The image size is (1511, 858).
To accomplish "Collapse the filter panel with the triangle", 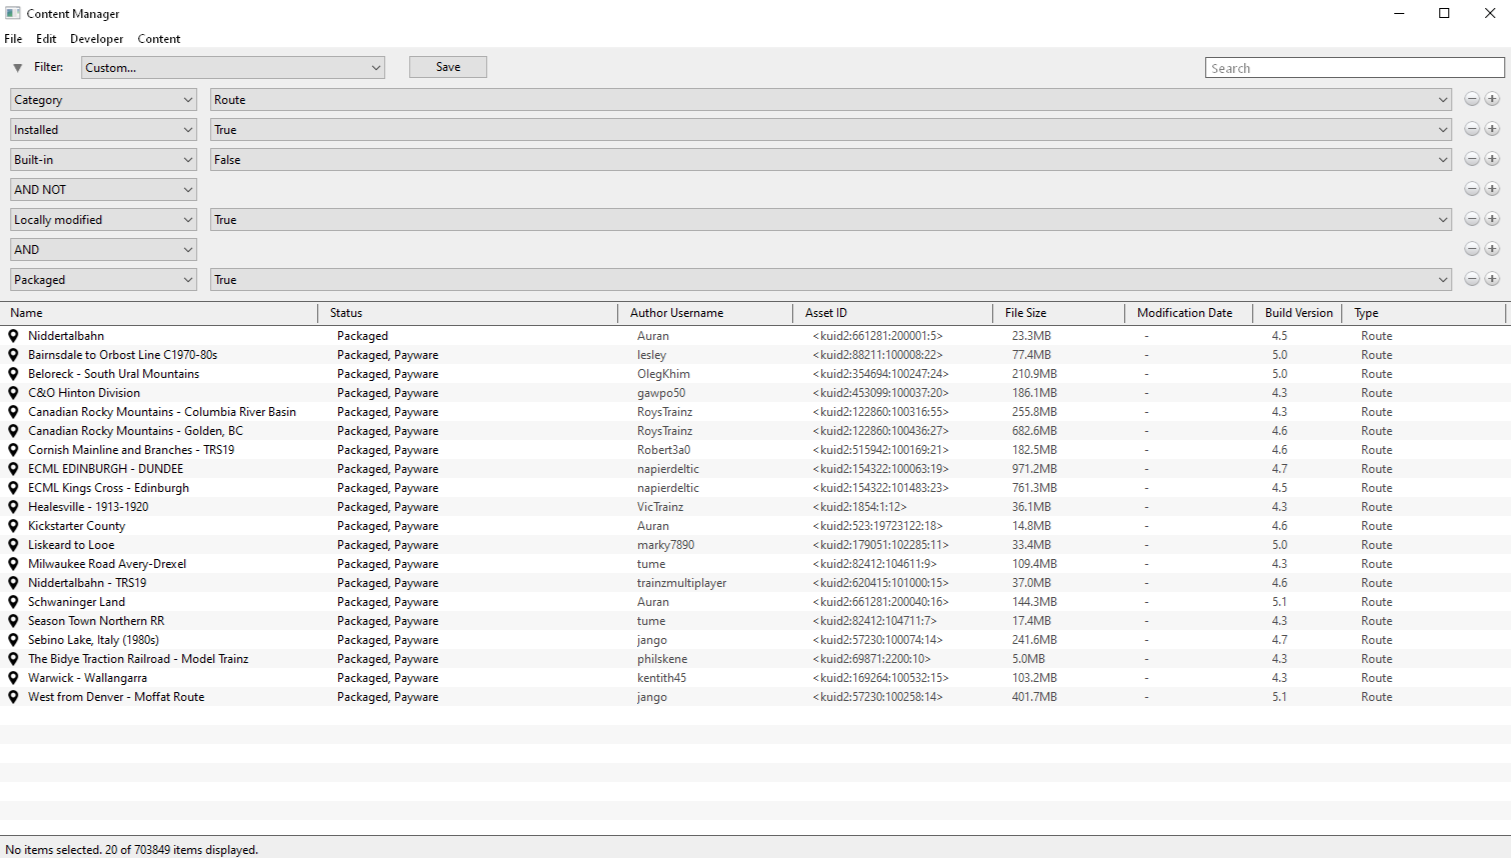I will (17, 68).
